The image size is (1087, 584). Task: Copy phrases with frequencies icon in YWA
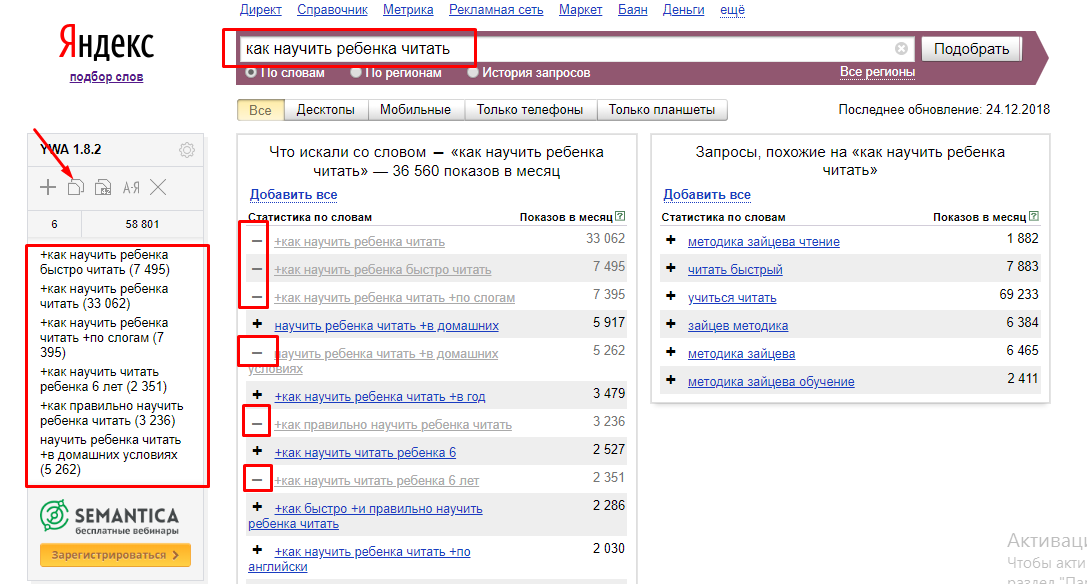[103, 187]
